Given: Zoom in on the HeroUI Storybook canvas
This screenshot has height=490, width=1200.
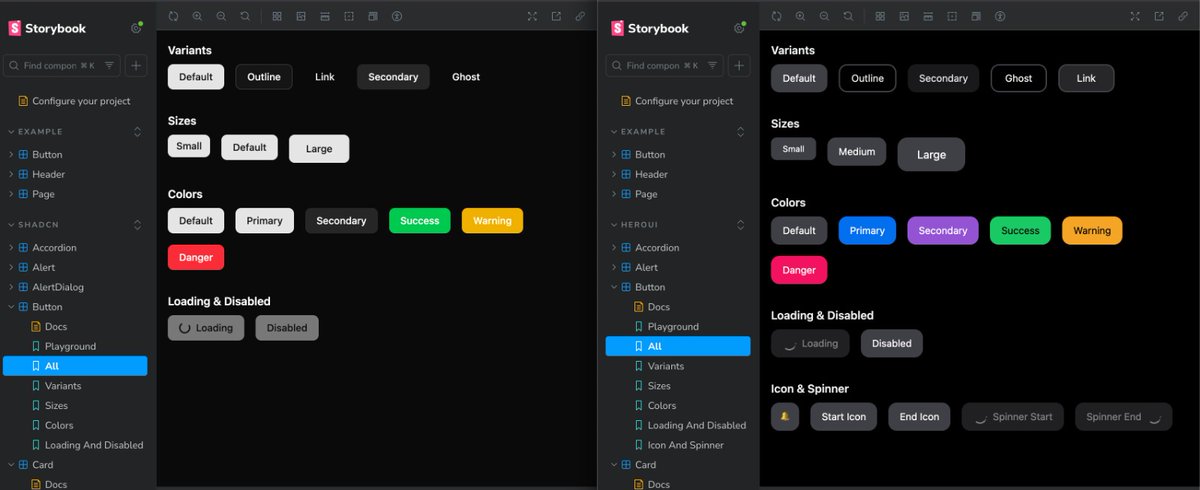Looking at the screenshot, I should (x=800, y=16).
